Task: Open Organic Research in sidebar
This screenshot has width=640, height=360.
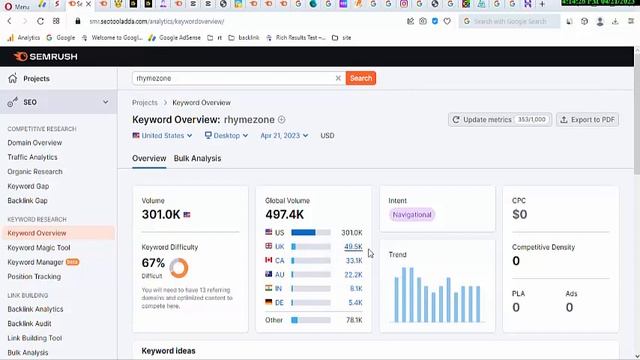Action: click(x=35, y=172)
